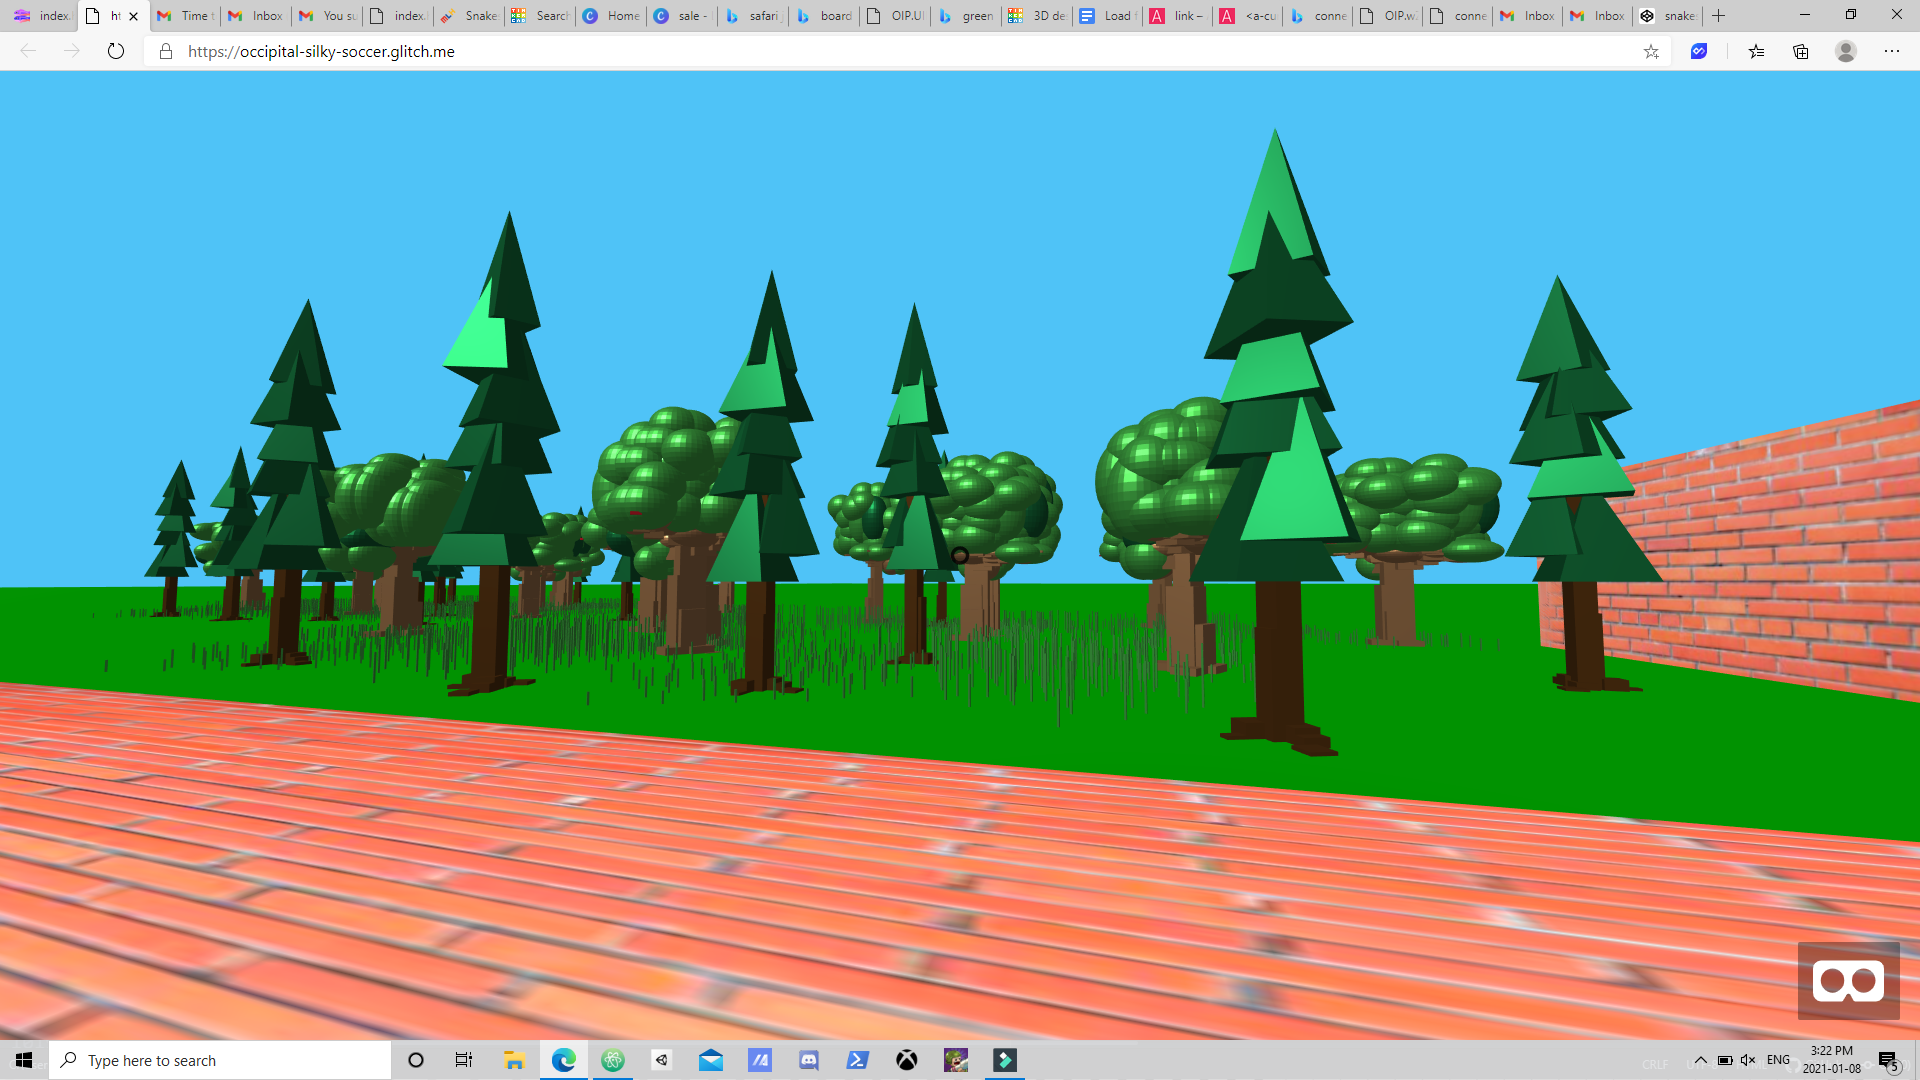Refresh the glitch.me page

coord(116,51)
